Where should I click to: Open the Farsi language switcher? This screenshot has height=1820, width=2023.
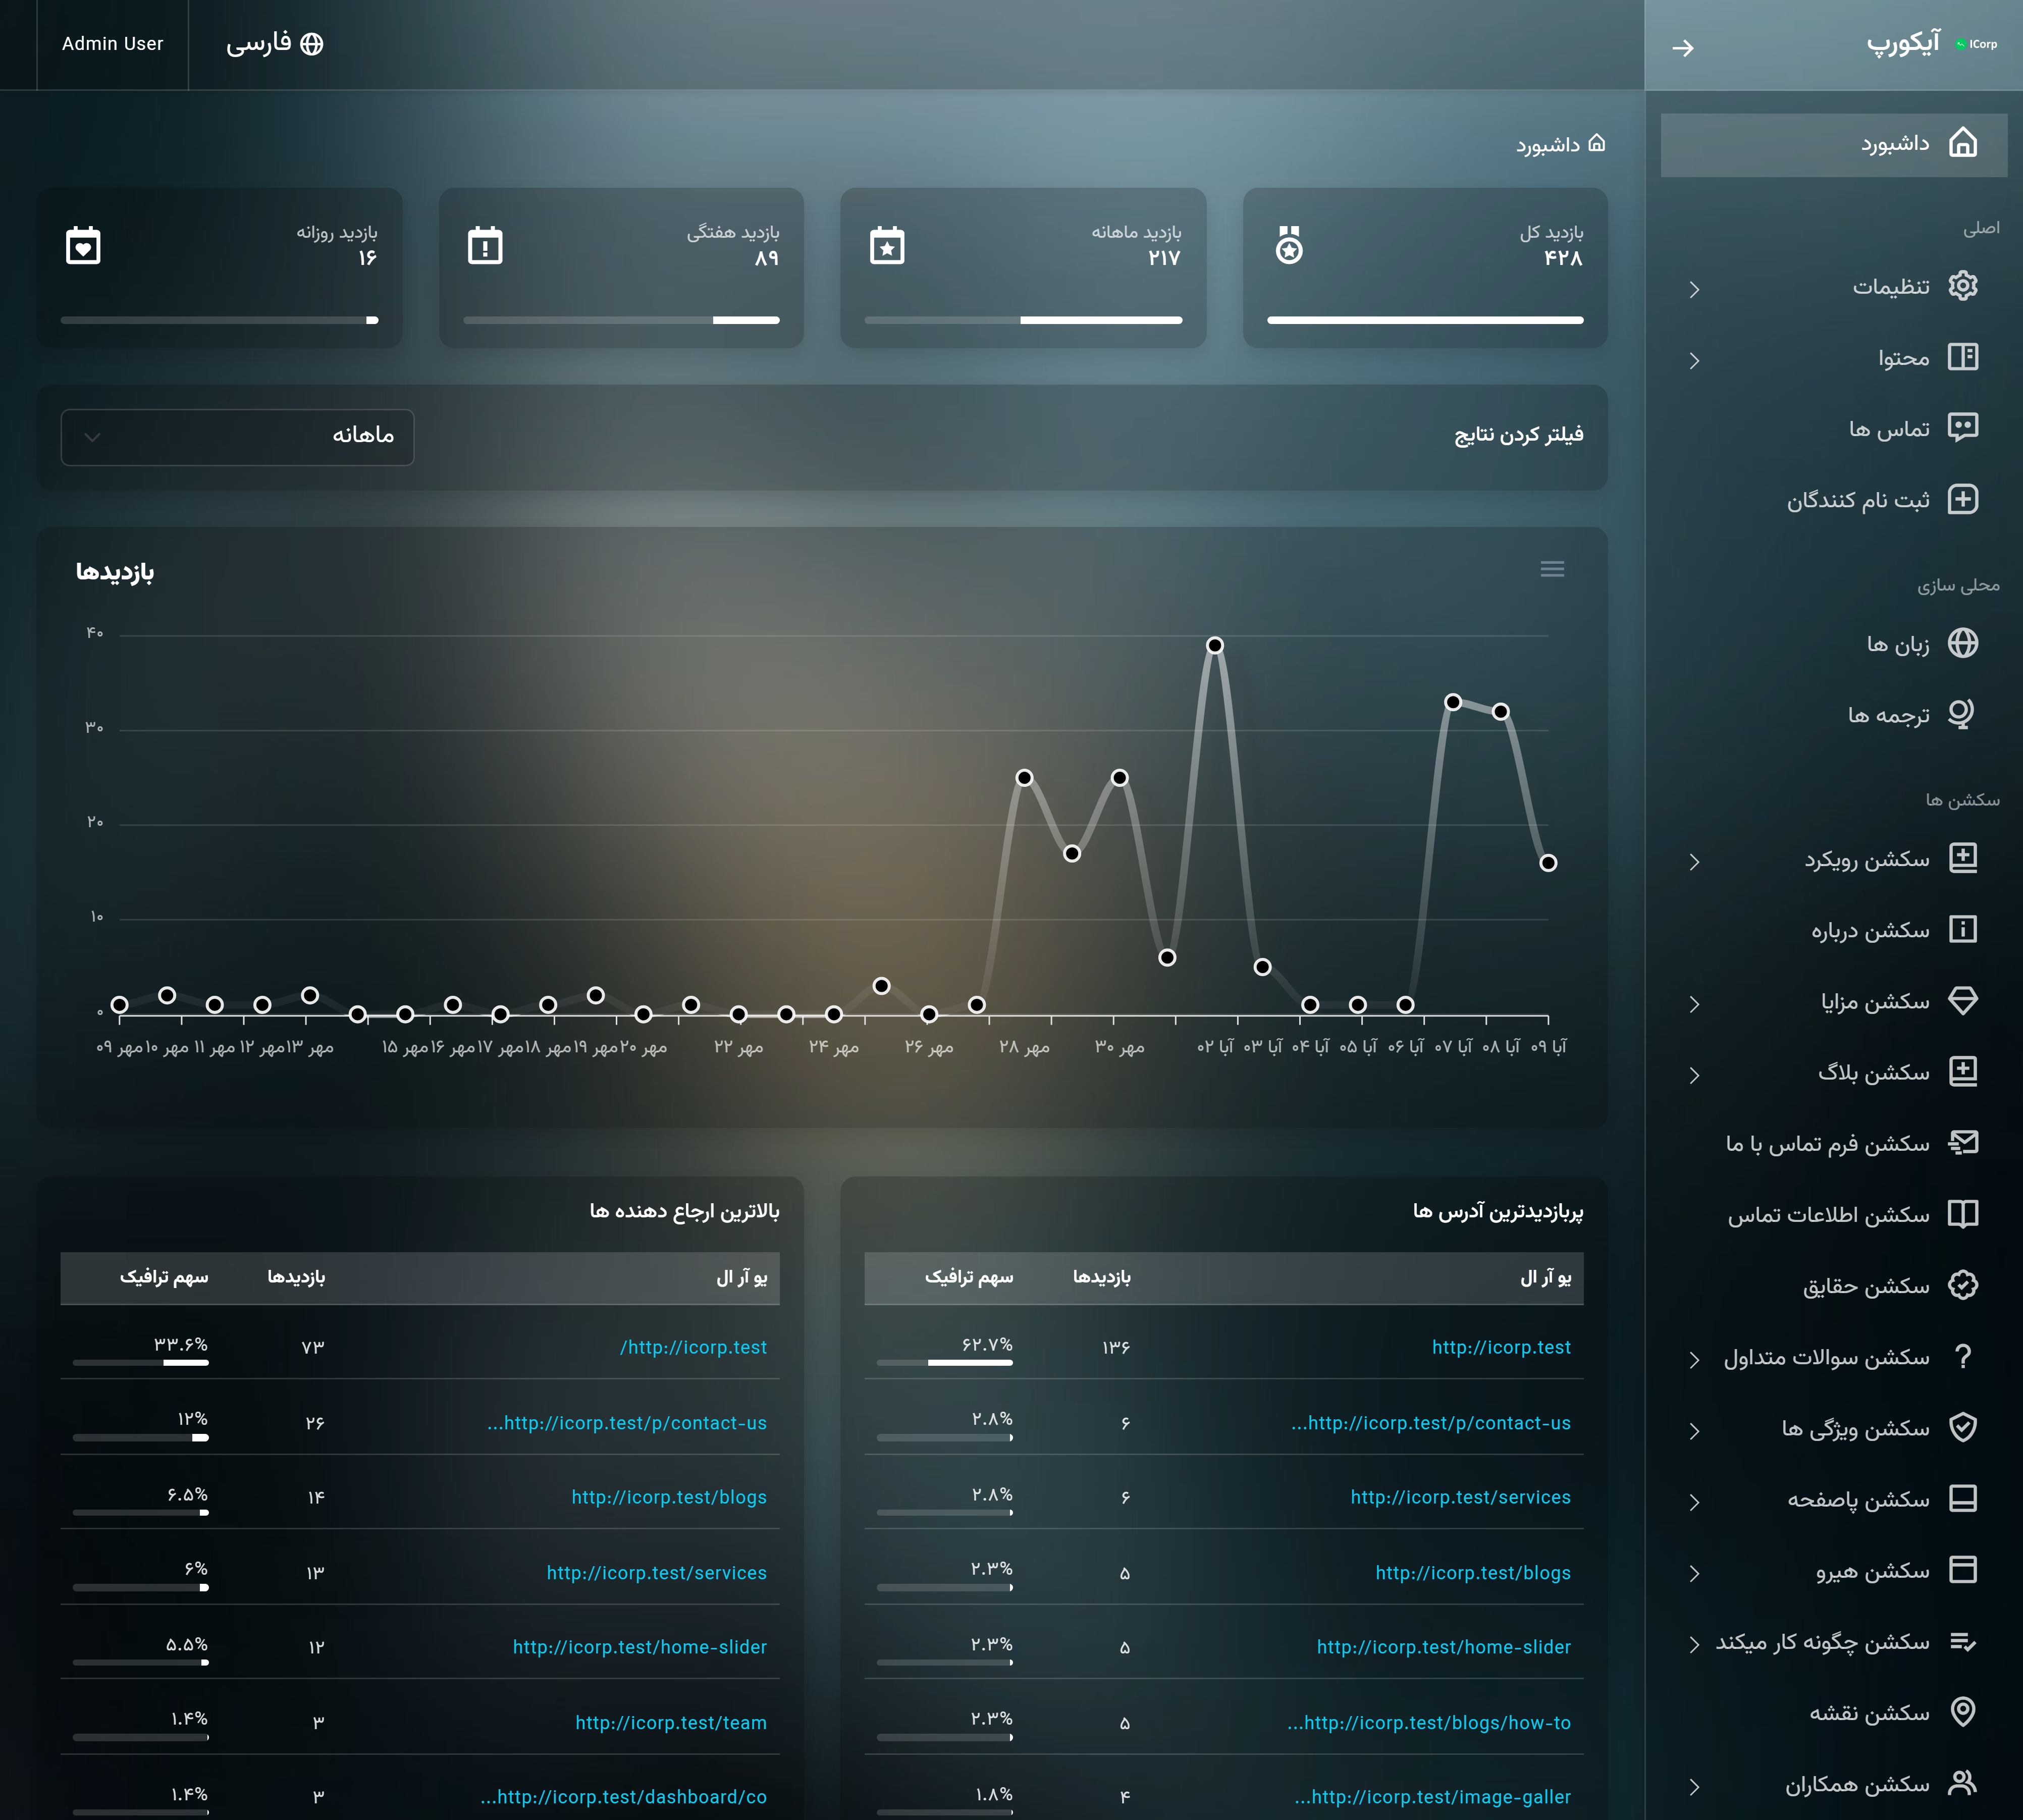(x=274, y=44)
